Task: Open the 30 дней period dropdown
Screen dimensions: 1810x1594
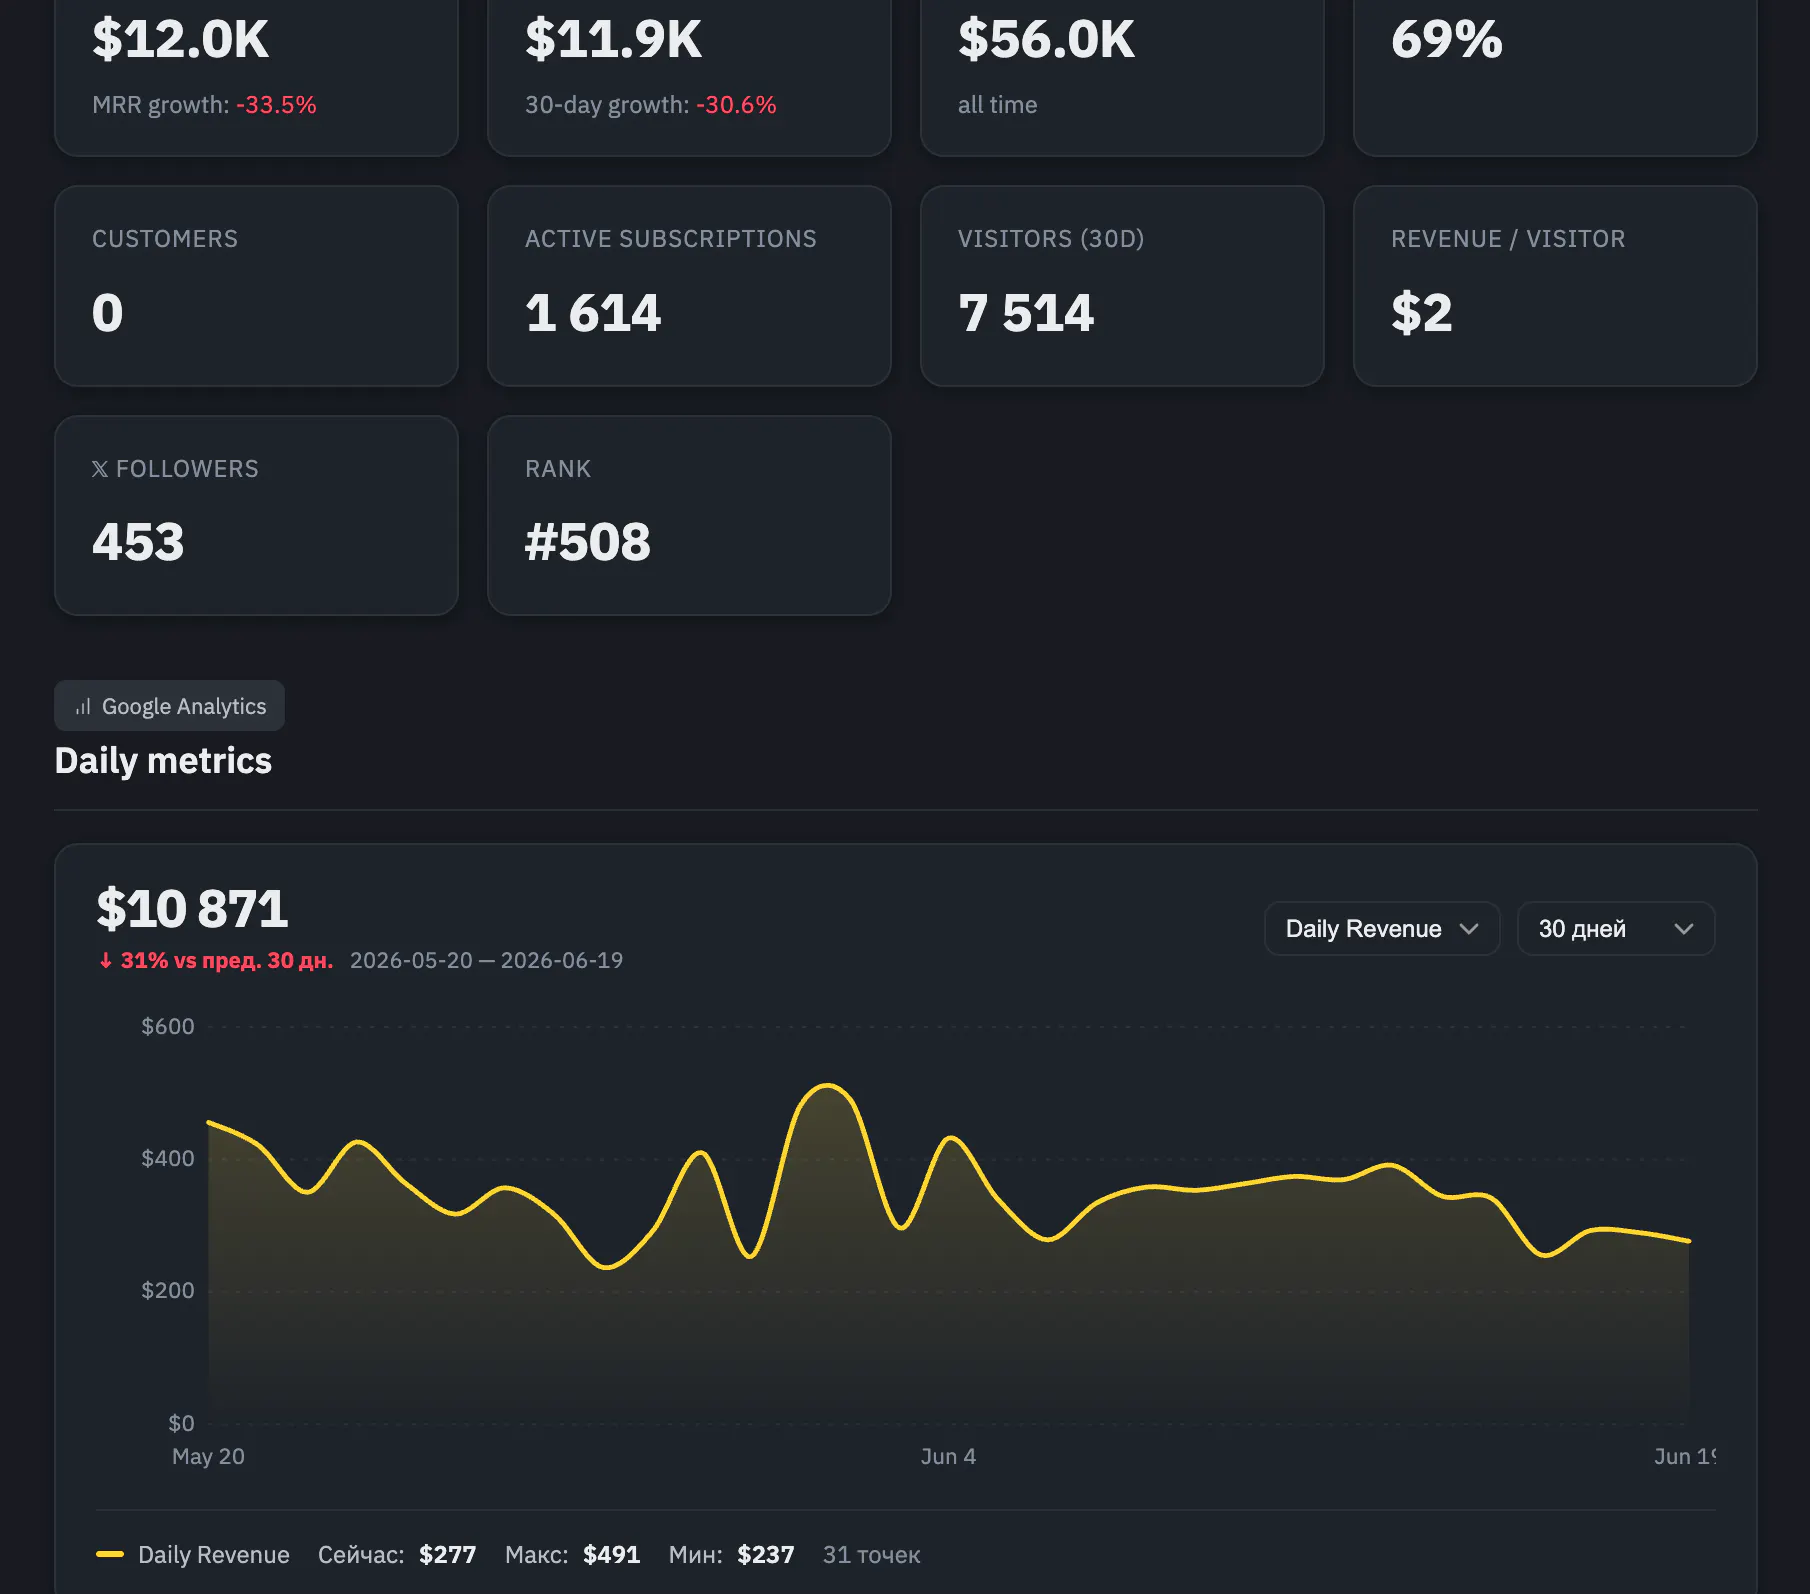Action: 1616,929
